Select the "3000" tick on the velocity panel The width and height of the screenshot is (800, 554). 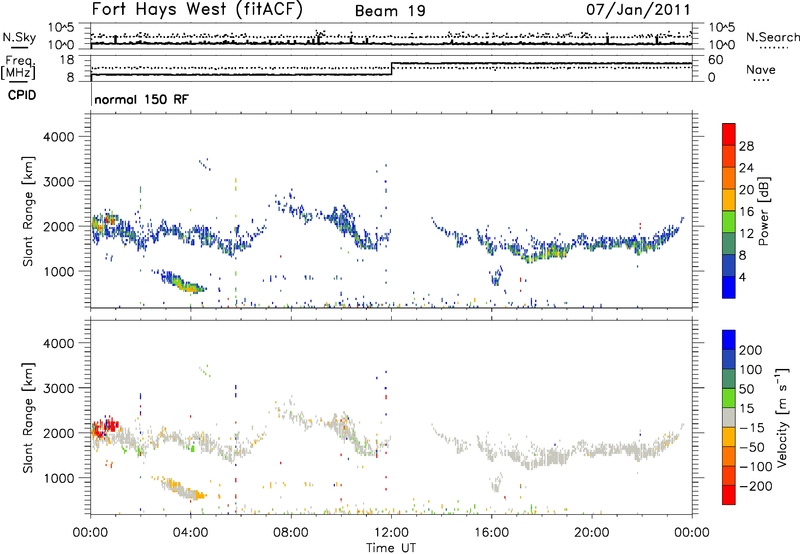tap(58, 388)
